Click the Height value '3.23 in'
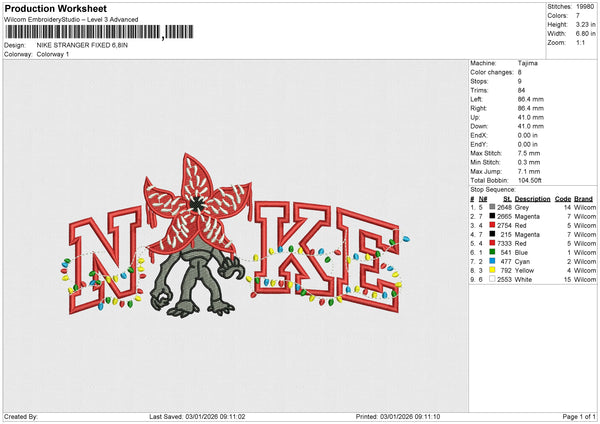Screen dimensions: 600x424 (x=585, y=24)
